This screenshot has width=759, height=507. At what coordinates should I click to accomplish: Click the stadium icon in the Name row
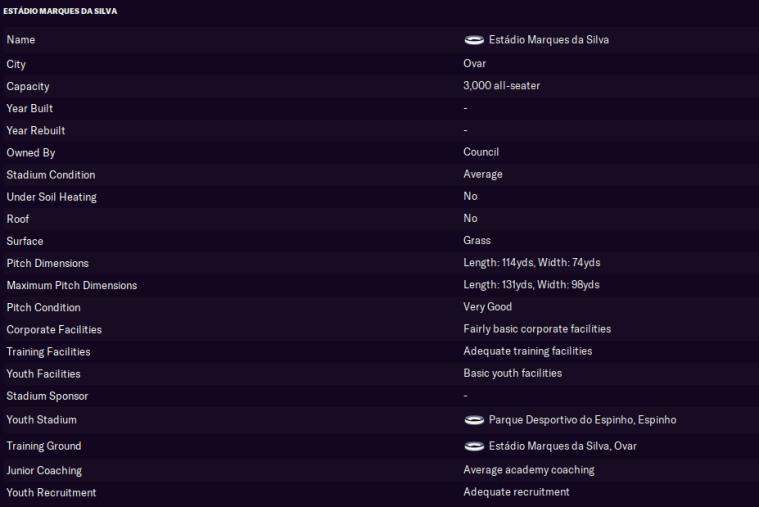[x=474, y=40]
